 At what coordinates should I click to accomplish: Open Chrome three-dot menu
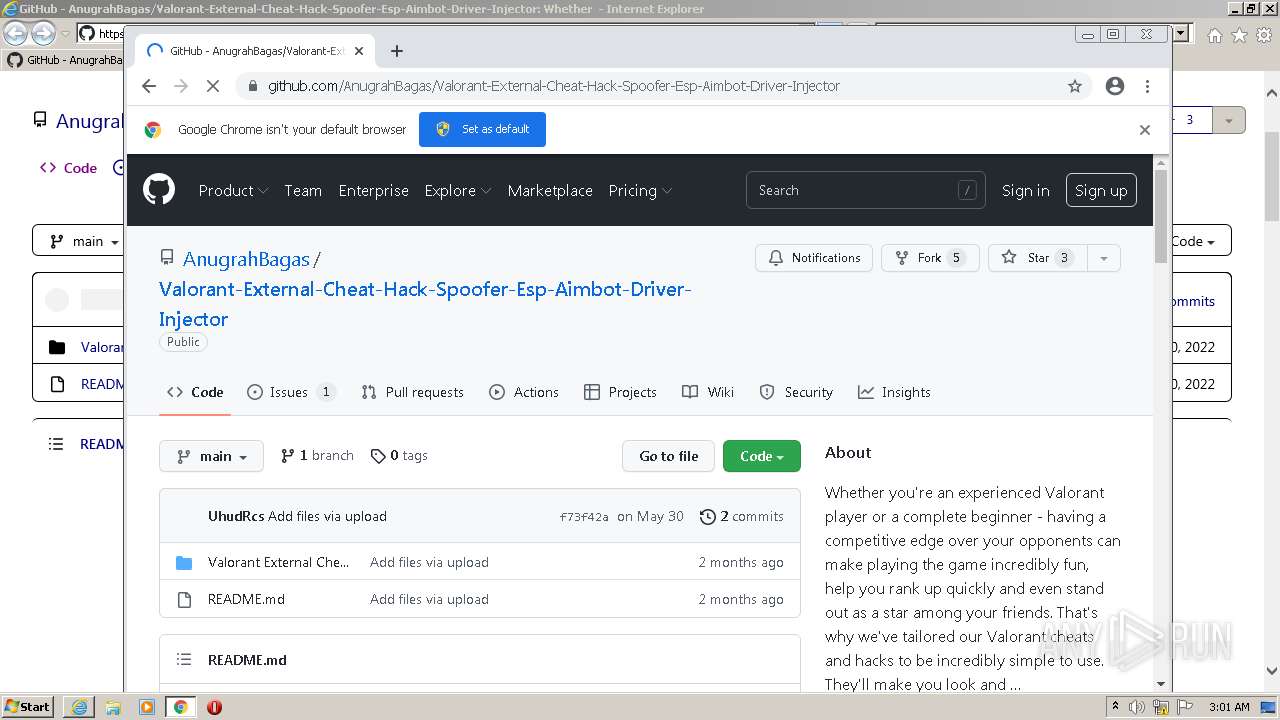(1147, 86)
